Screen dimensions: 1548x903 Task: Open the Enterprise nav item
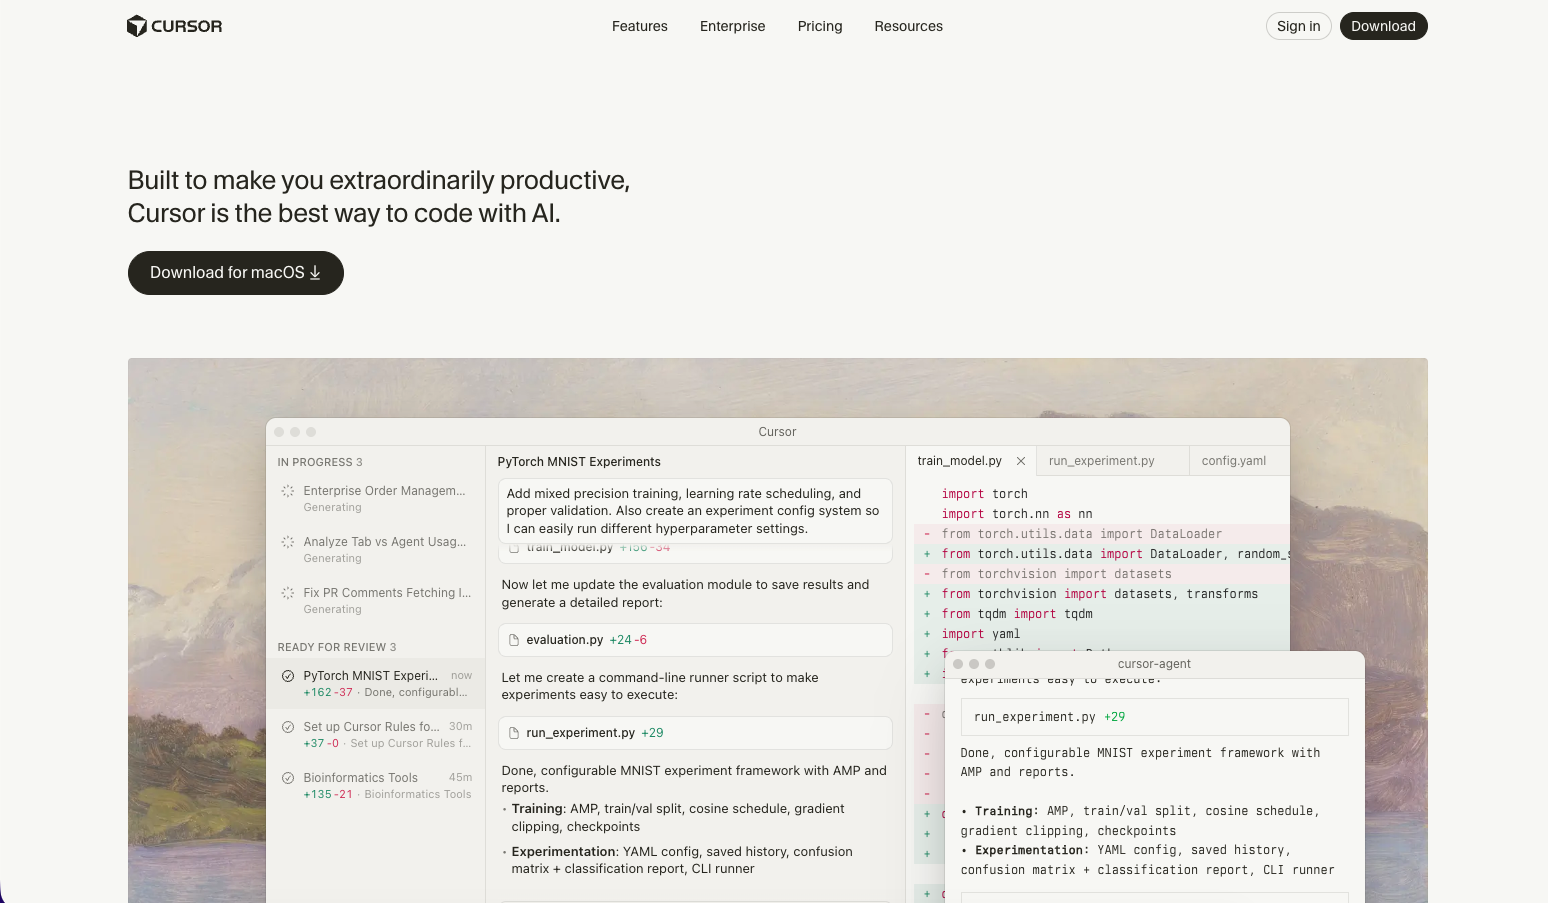[x=732, y=26]
